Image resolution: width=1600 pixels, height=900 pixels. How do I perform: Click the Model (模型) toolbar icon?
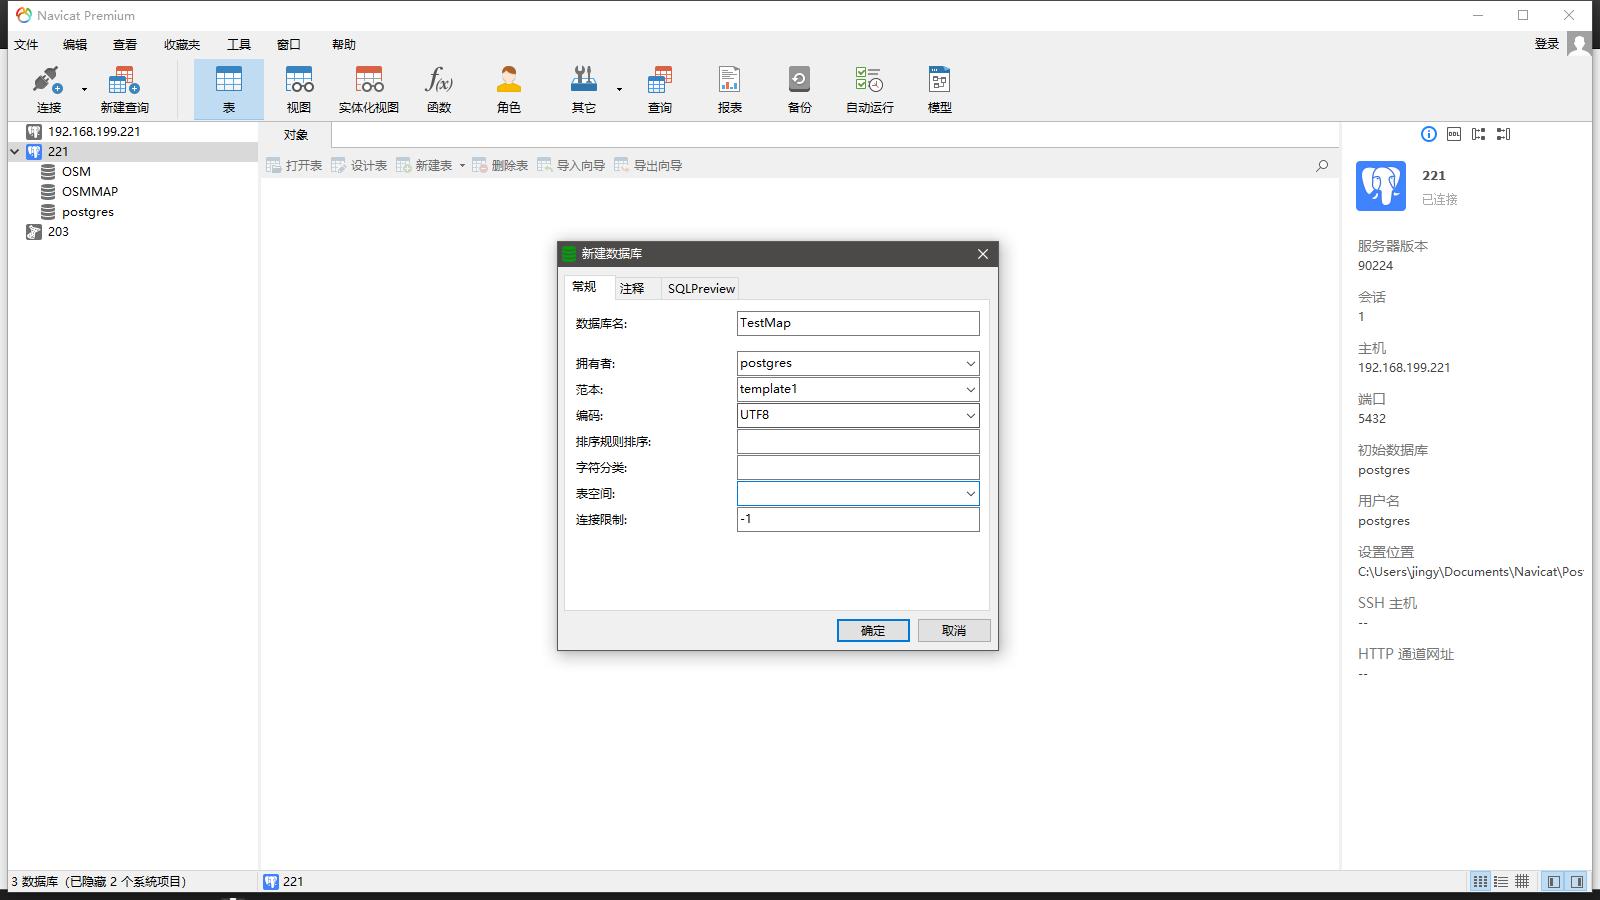[940, 89]
